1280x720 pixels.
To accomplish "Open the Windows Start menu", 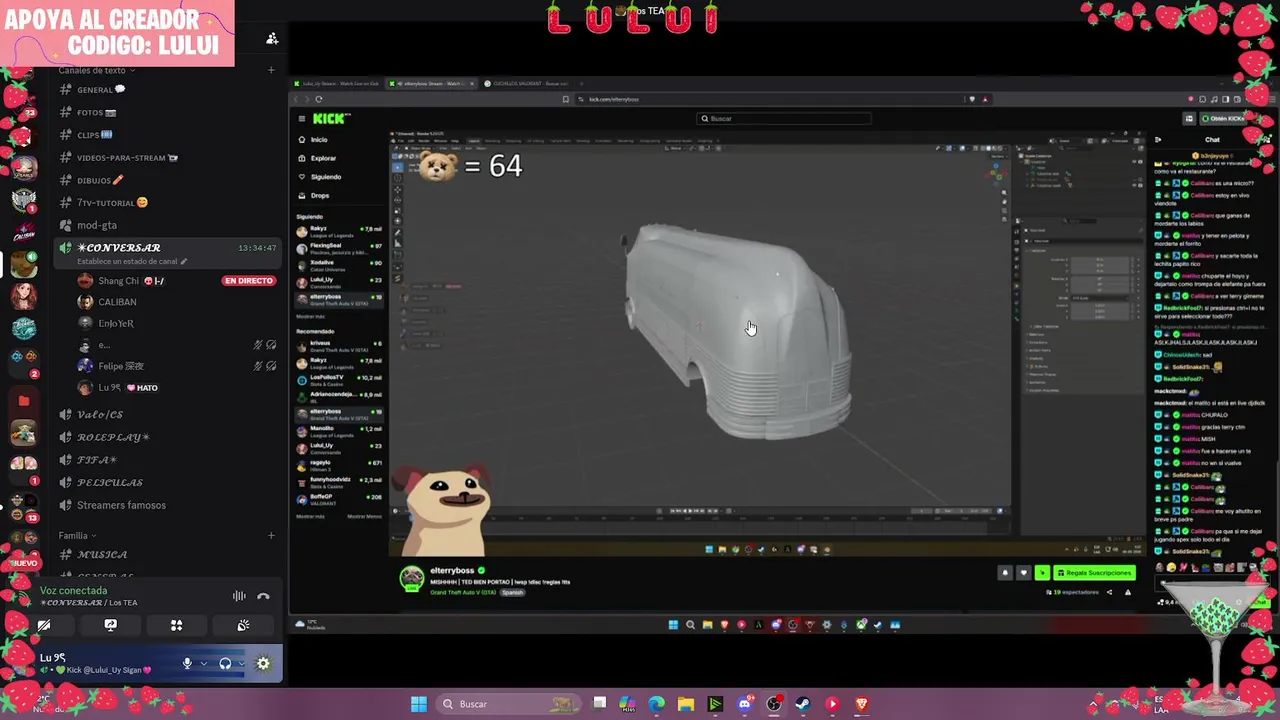I will point(419,704).
